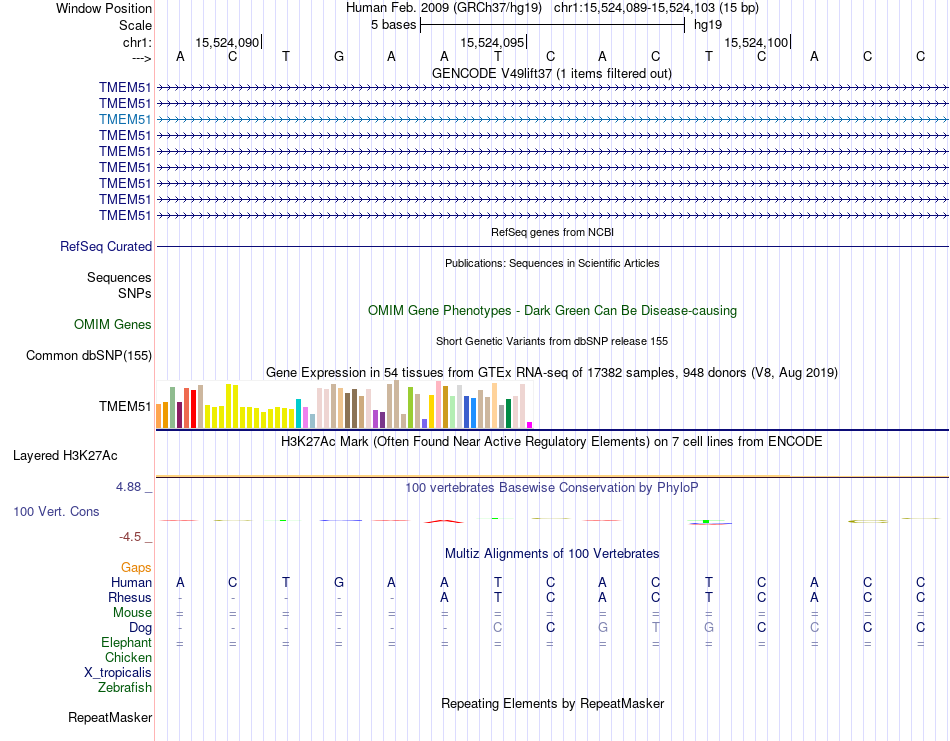Click the orange 'Gaps' label
950x741 pixels.
(x=136, y=567)
